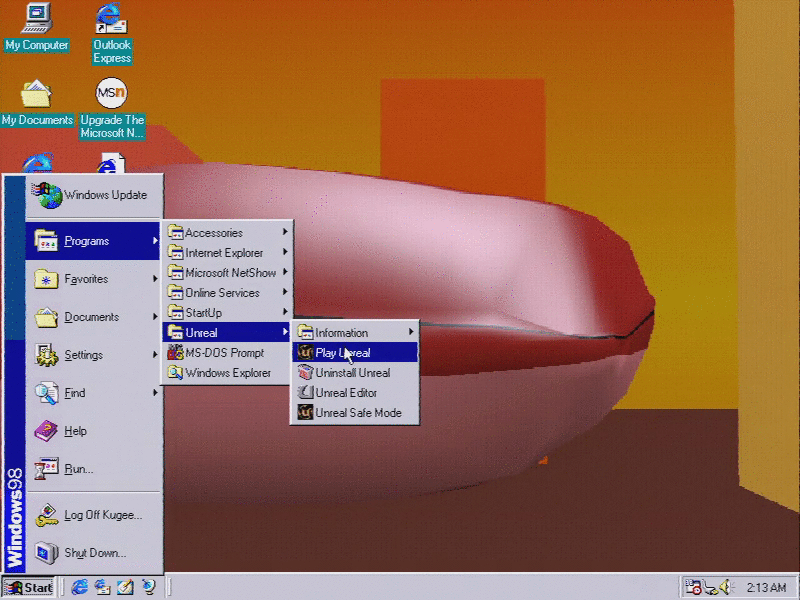
Task: Launch Windows Update from the Start menu
Action: (x=94, y=195)
